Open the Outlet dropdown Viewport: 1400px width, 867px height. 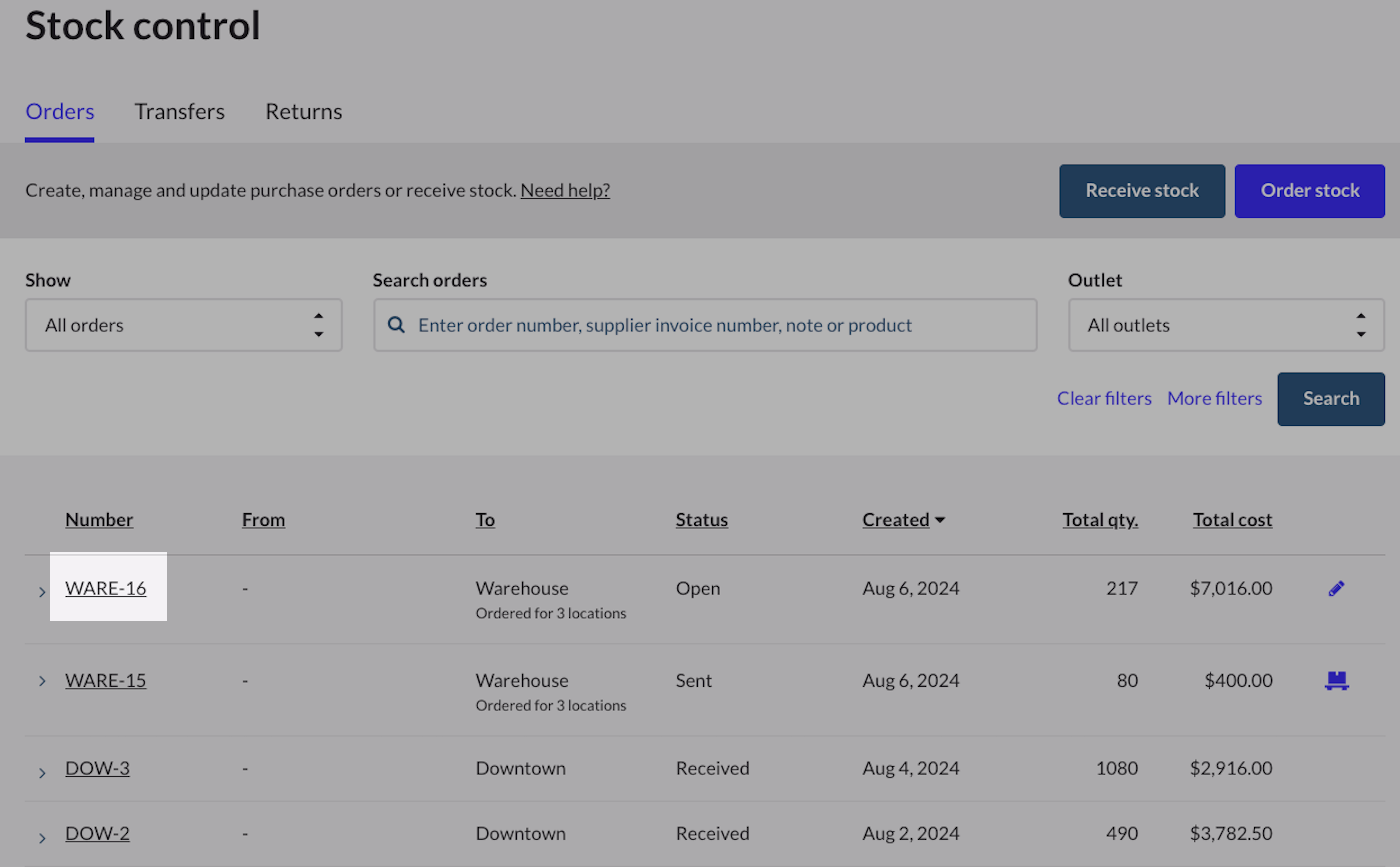1226,325
